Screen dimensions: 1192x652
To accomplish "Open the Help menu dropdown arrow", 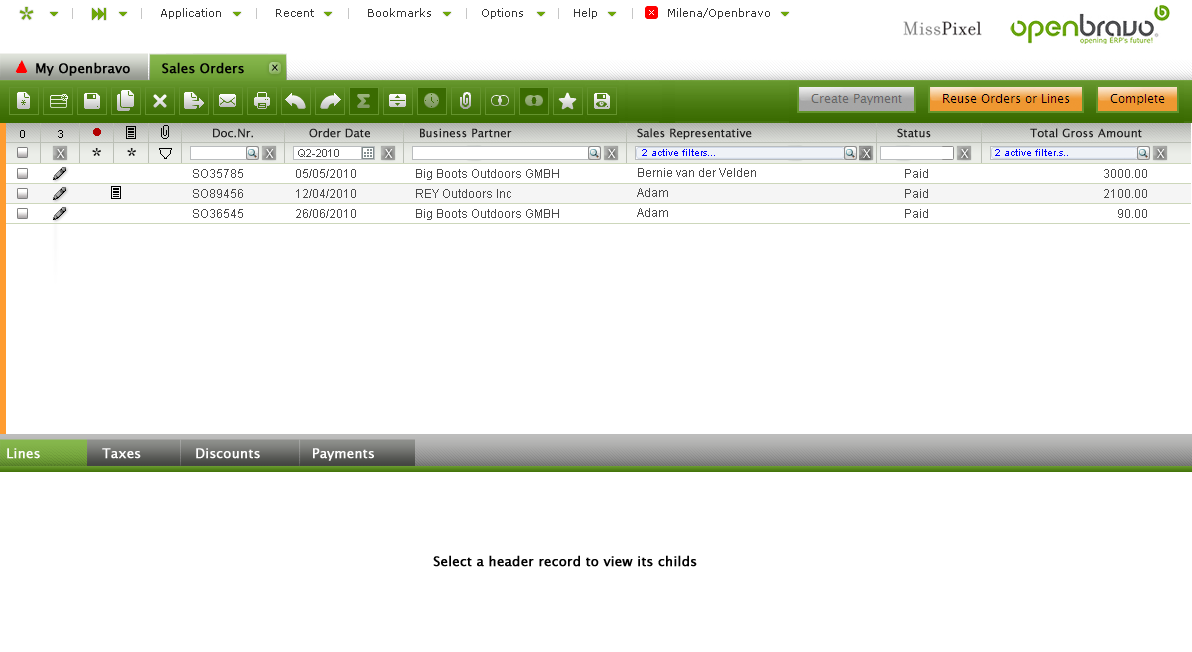I will [612, 14].
